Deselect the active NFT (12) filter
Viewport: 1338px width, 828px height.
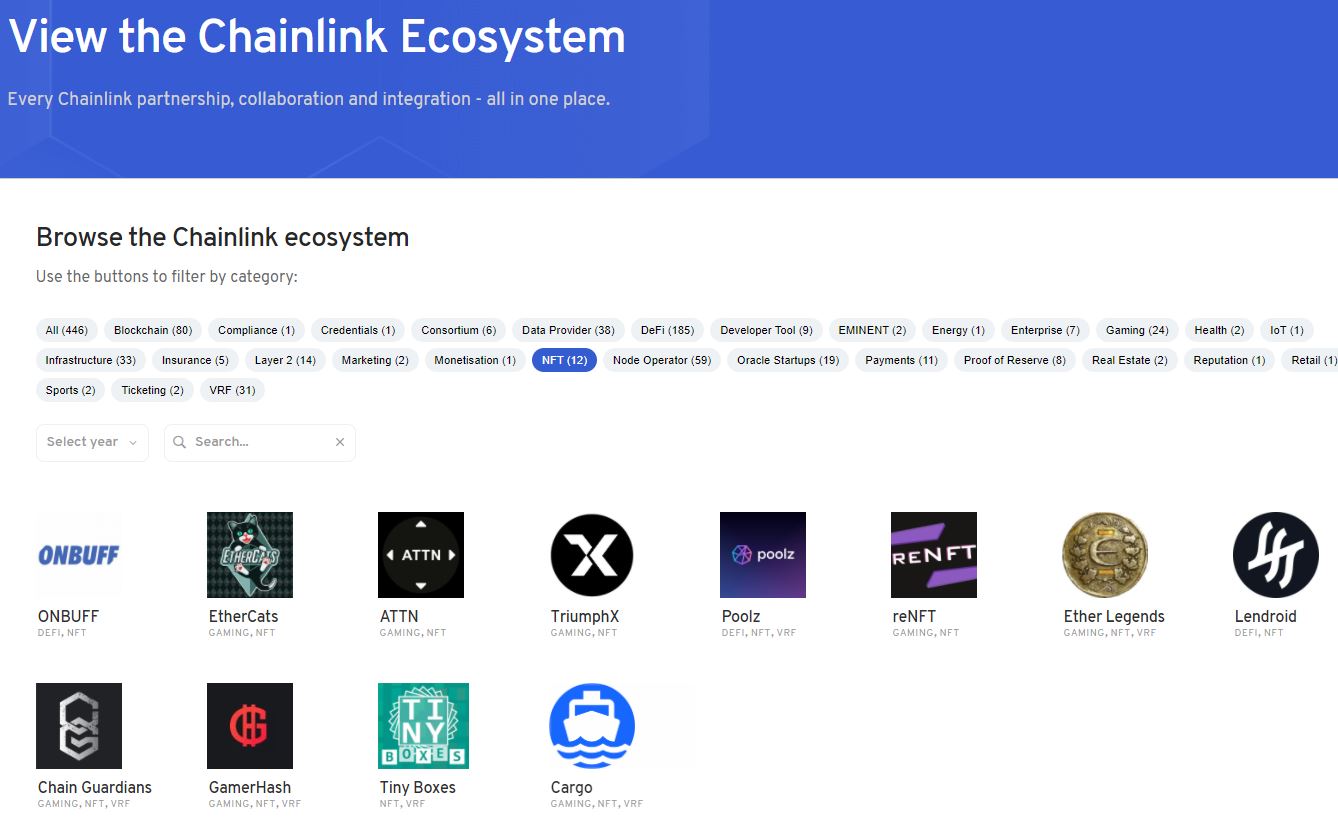(564, 360)
